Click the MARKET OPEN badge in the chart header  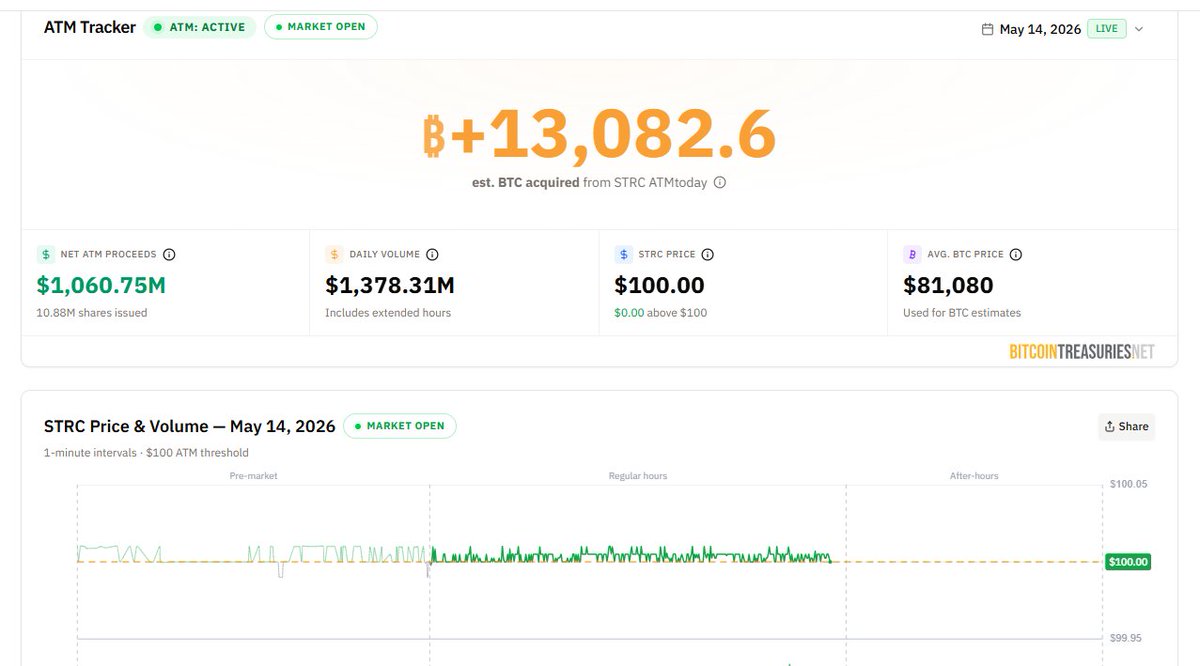coord(400,426)
